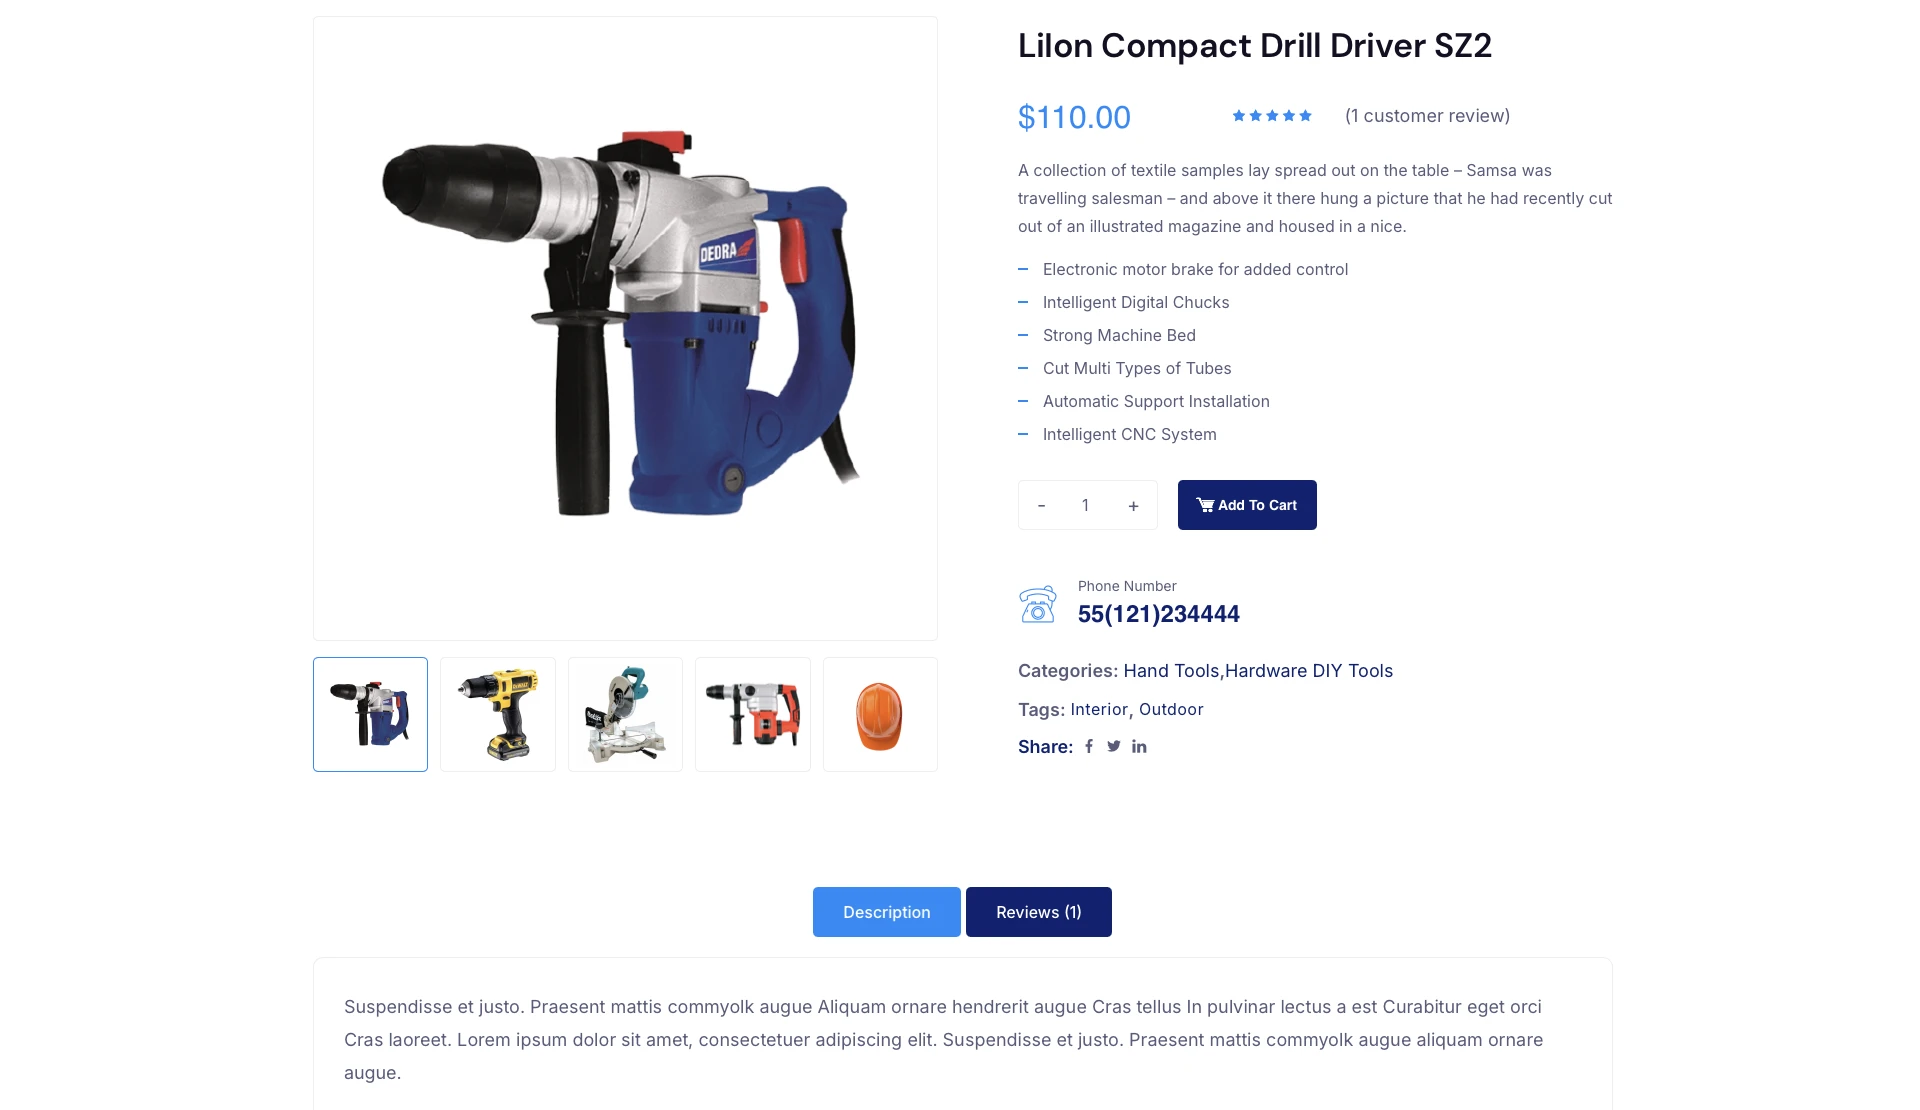
Task: Open the Hand Tools category link
Action: [x=1171, y=671]
